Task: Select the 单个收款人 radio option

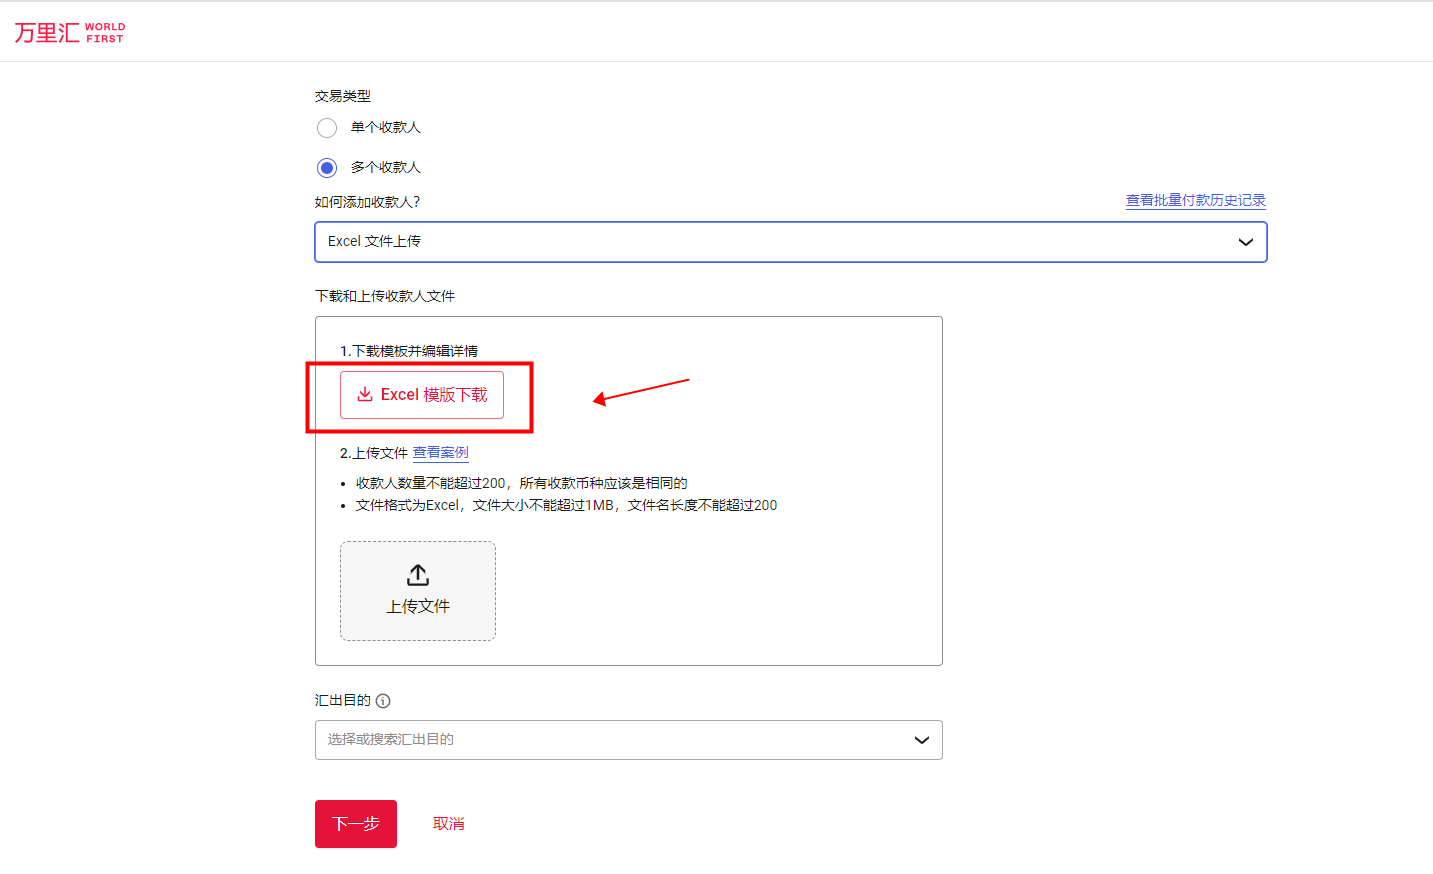Action: (x=327, y=127)
